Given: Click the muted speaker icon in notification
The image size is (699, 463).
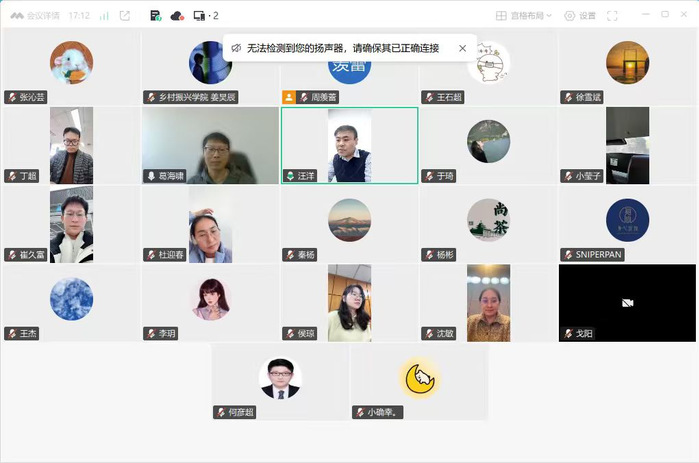Looking at the screenshot, I should [235, 48].
